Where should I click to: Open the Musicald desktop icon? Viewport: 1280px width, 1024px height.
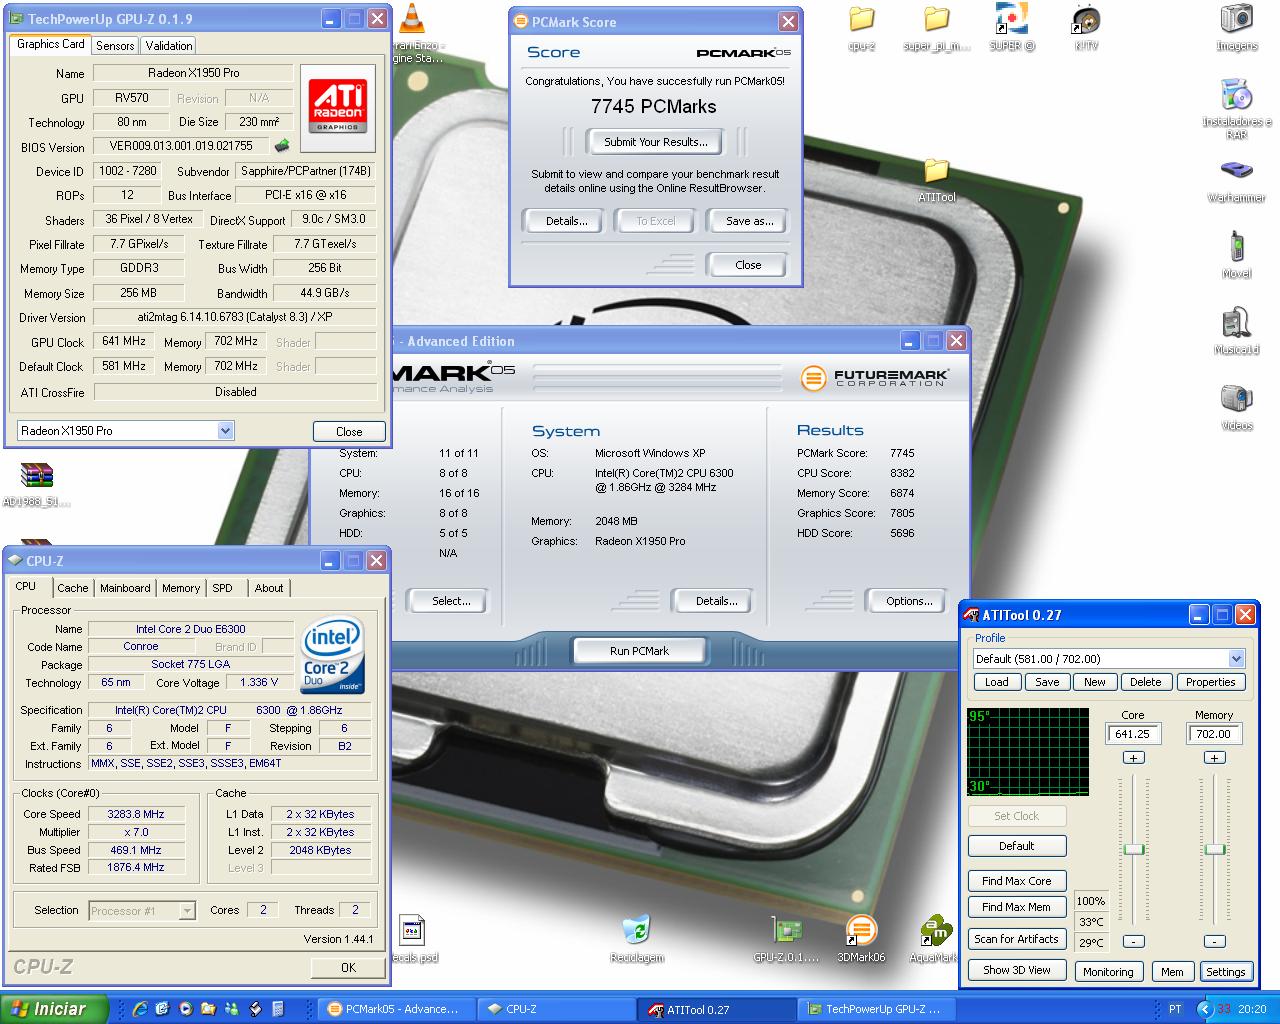pyautogui.click(x=1237, y=331)
